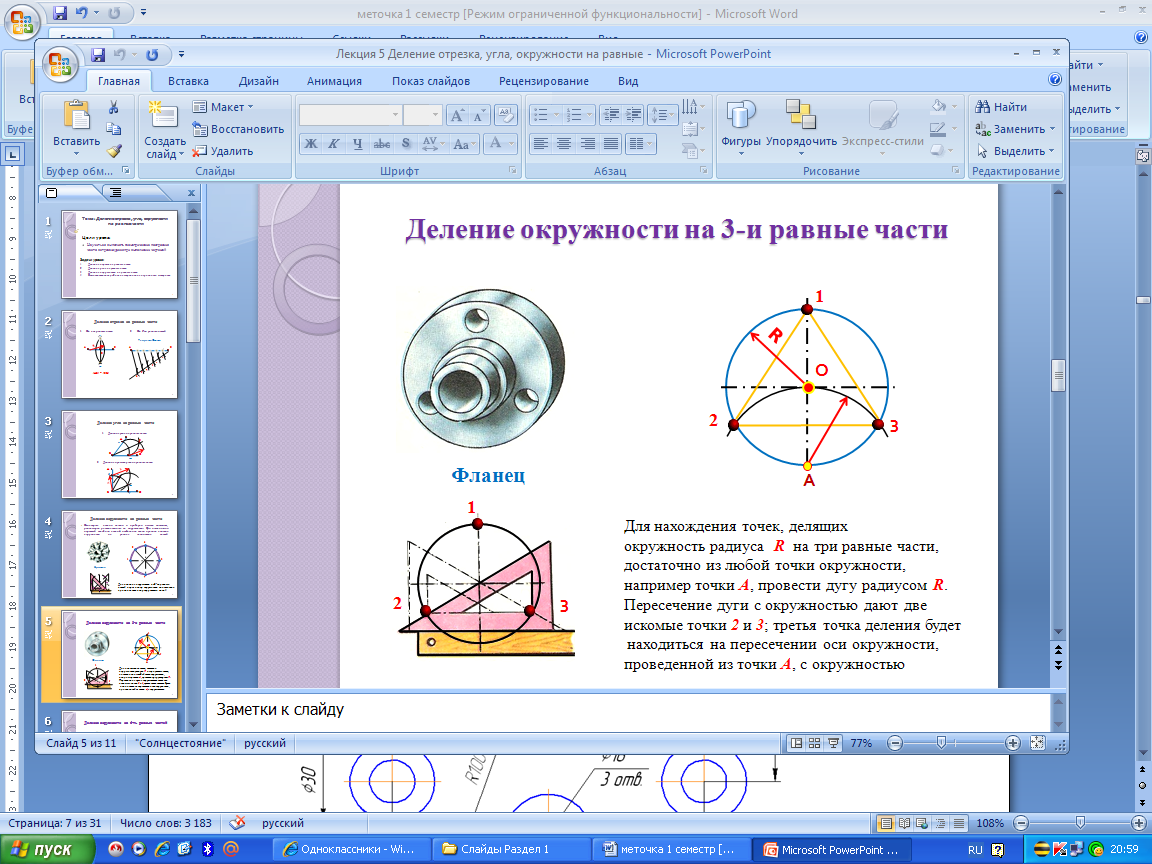Click the пуск Start button
The height and width of the screenshot is (864, 1152).
[48, 849]
